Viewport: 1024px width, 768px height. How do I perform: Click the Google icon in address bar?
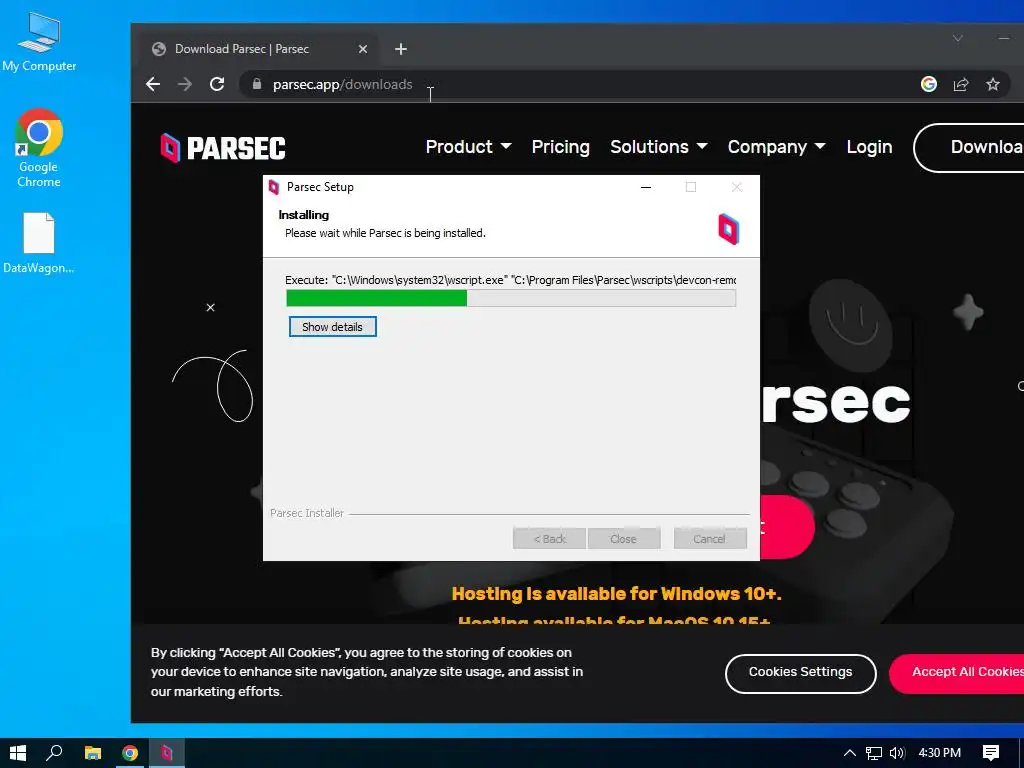point(929,84)
